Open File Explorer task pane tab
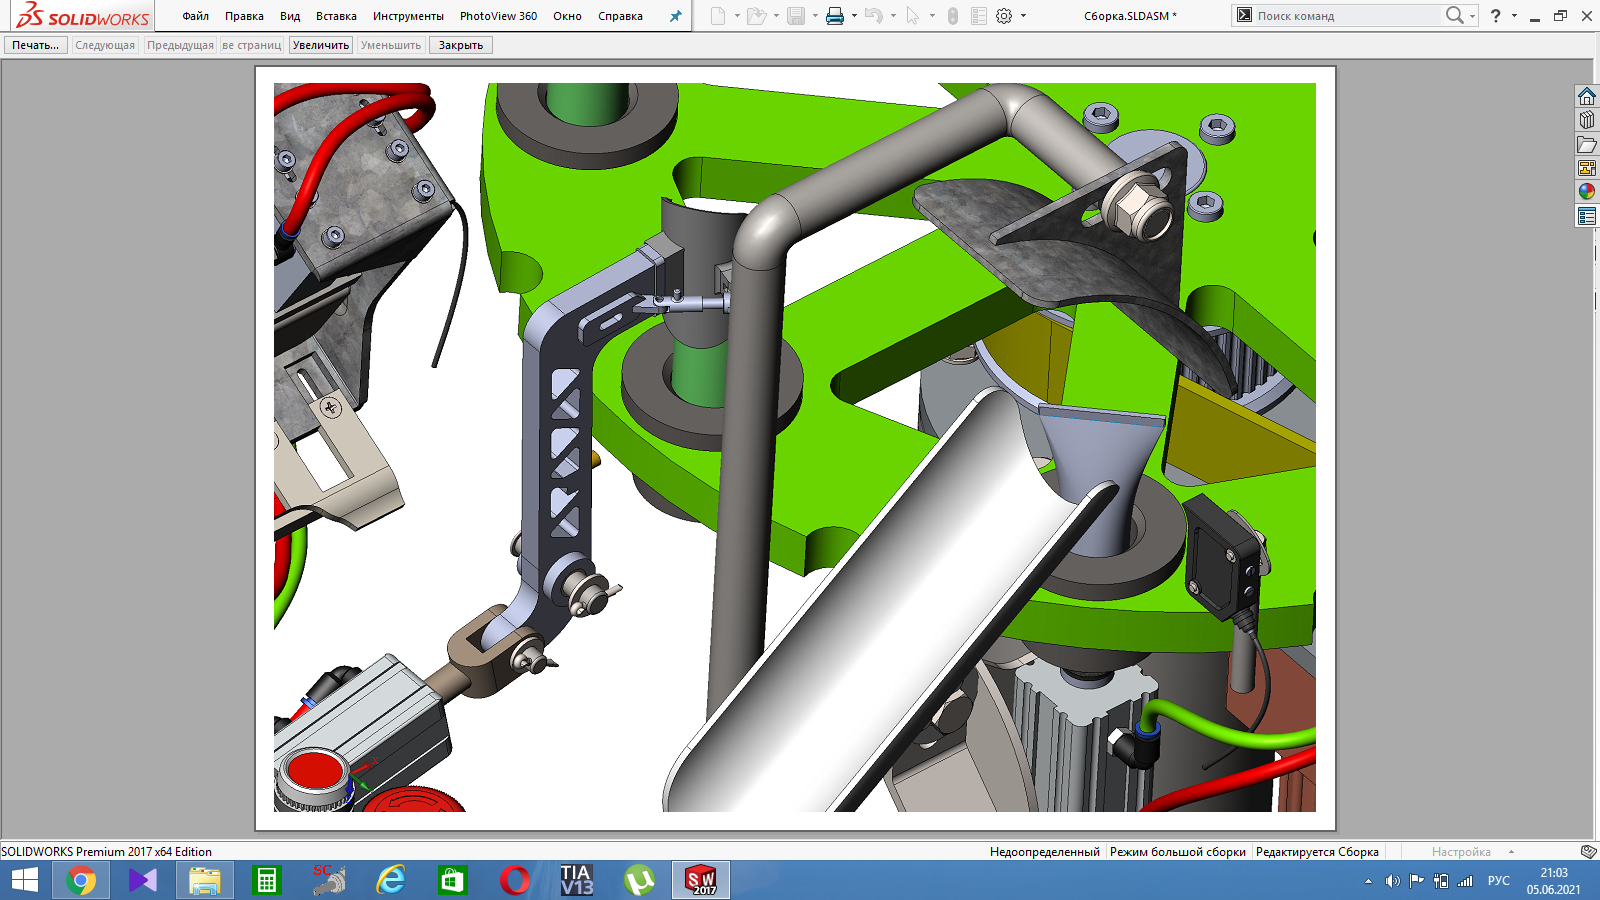The width and height of the screenshot is (1600, 900). coord(1587,144)
